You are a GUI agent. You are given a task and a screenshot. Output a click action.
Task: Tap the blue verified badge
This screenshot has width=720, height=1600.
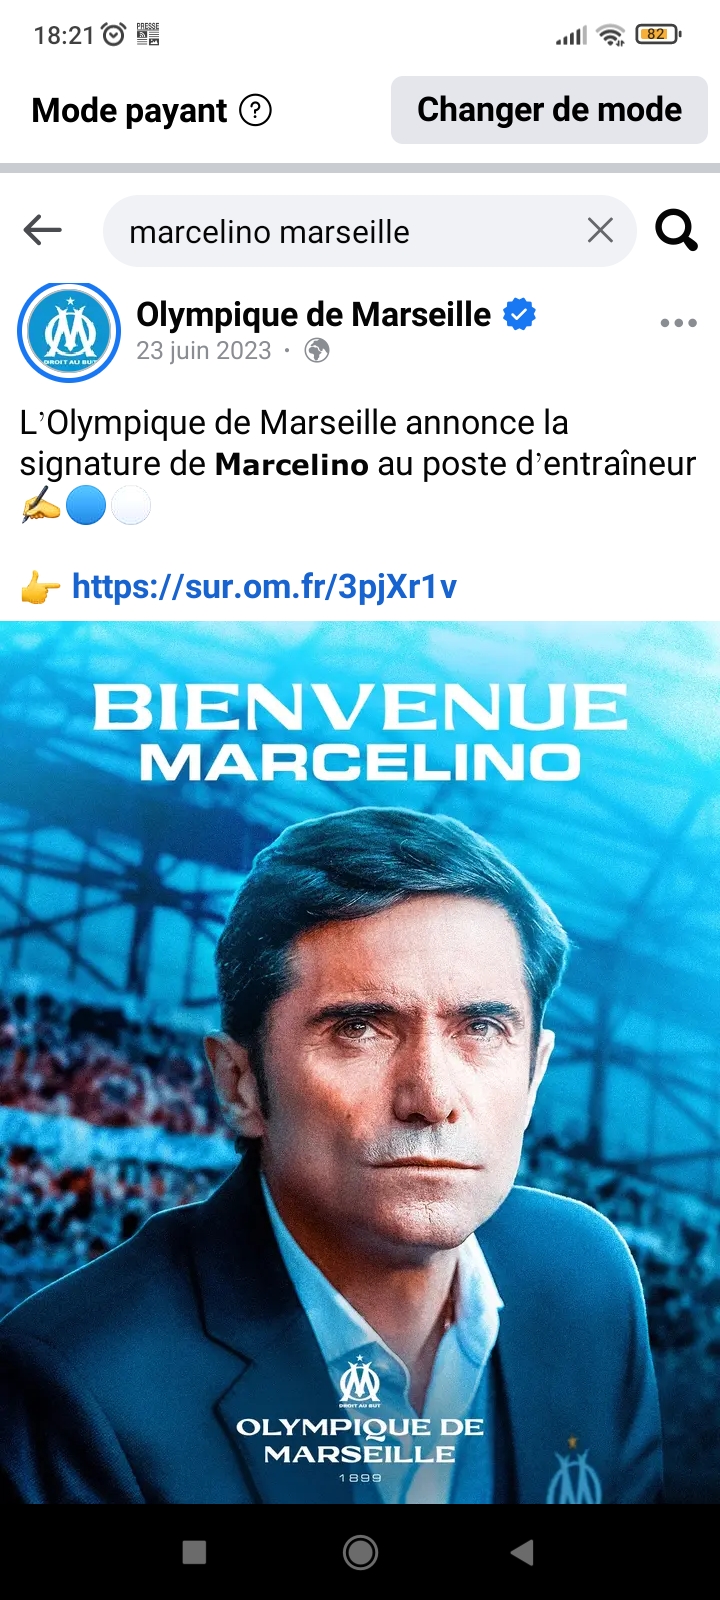tap(519, 315)
